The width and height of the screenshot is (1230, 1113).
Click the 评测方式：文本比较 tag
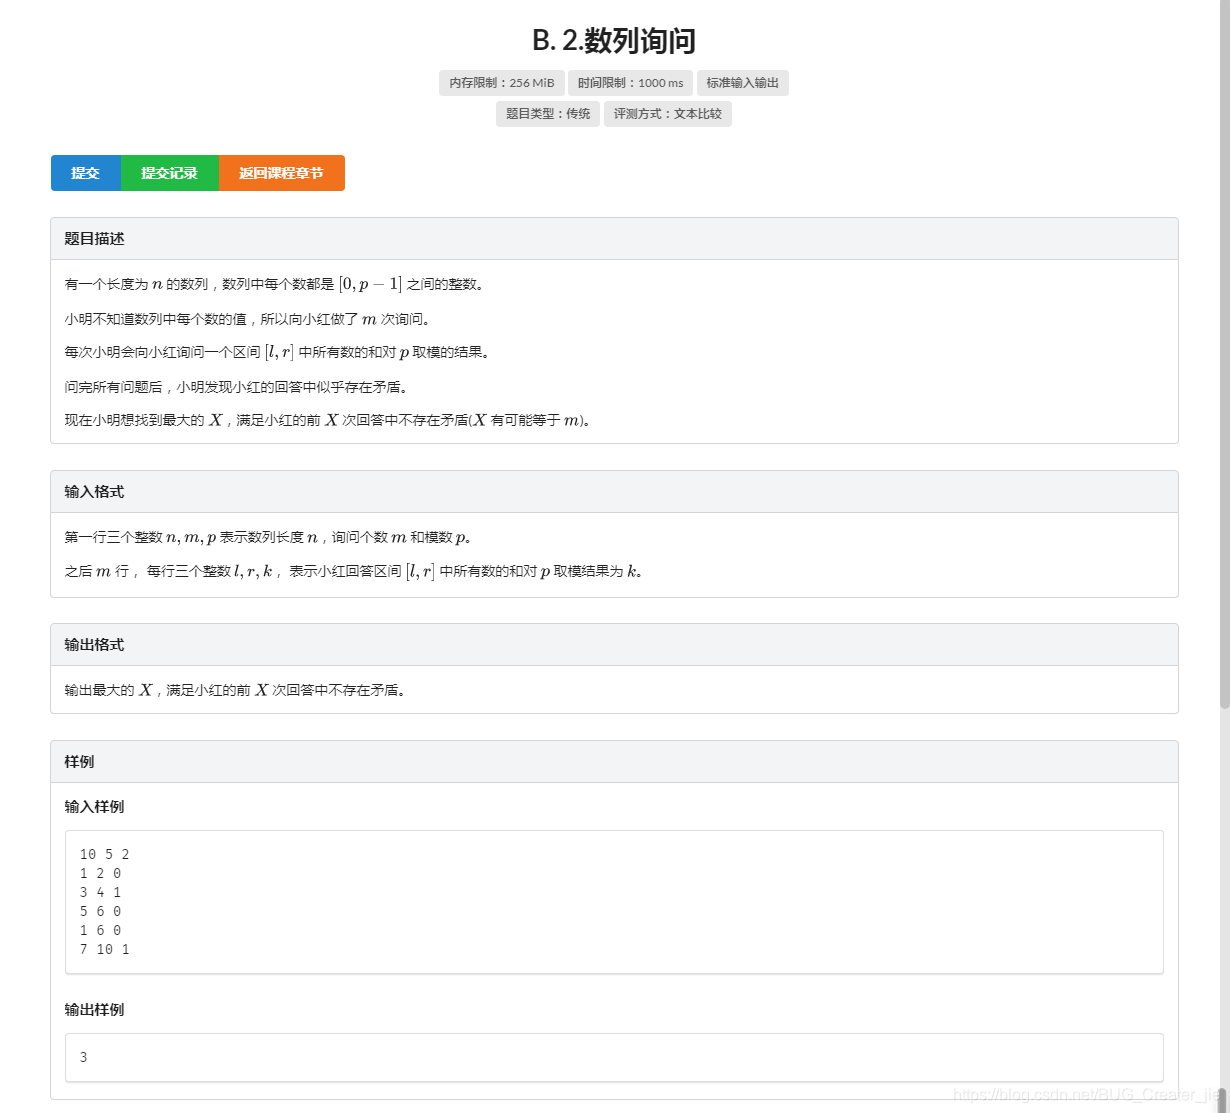tap(667, 114)
